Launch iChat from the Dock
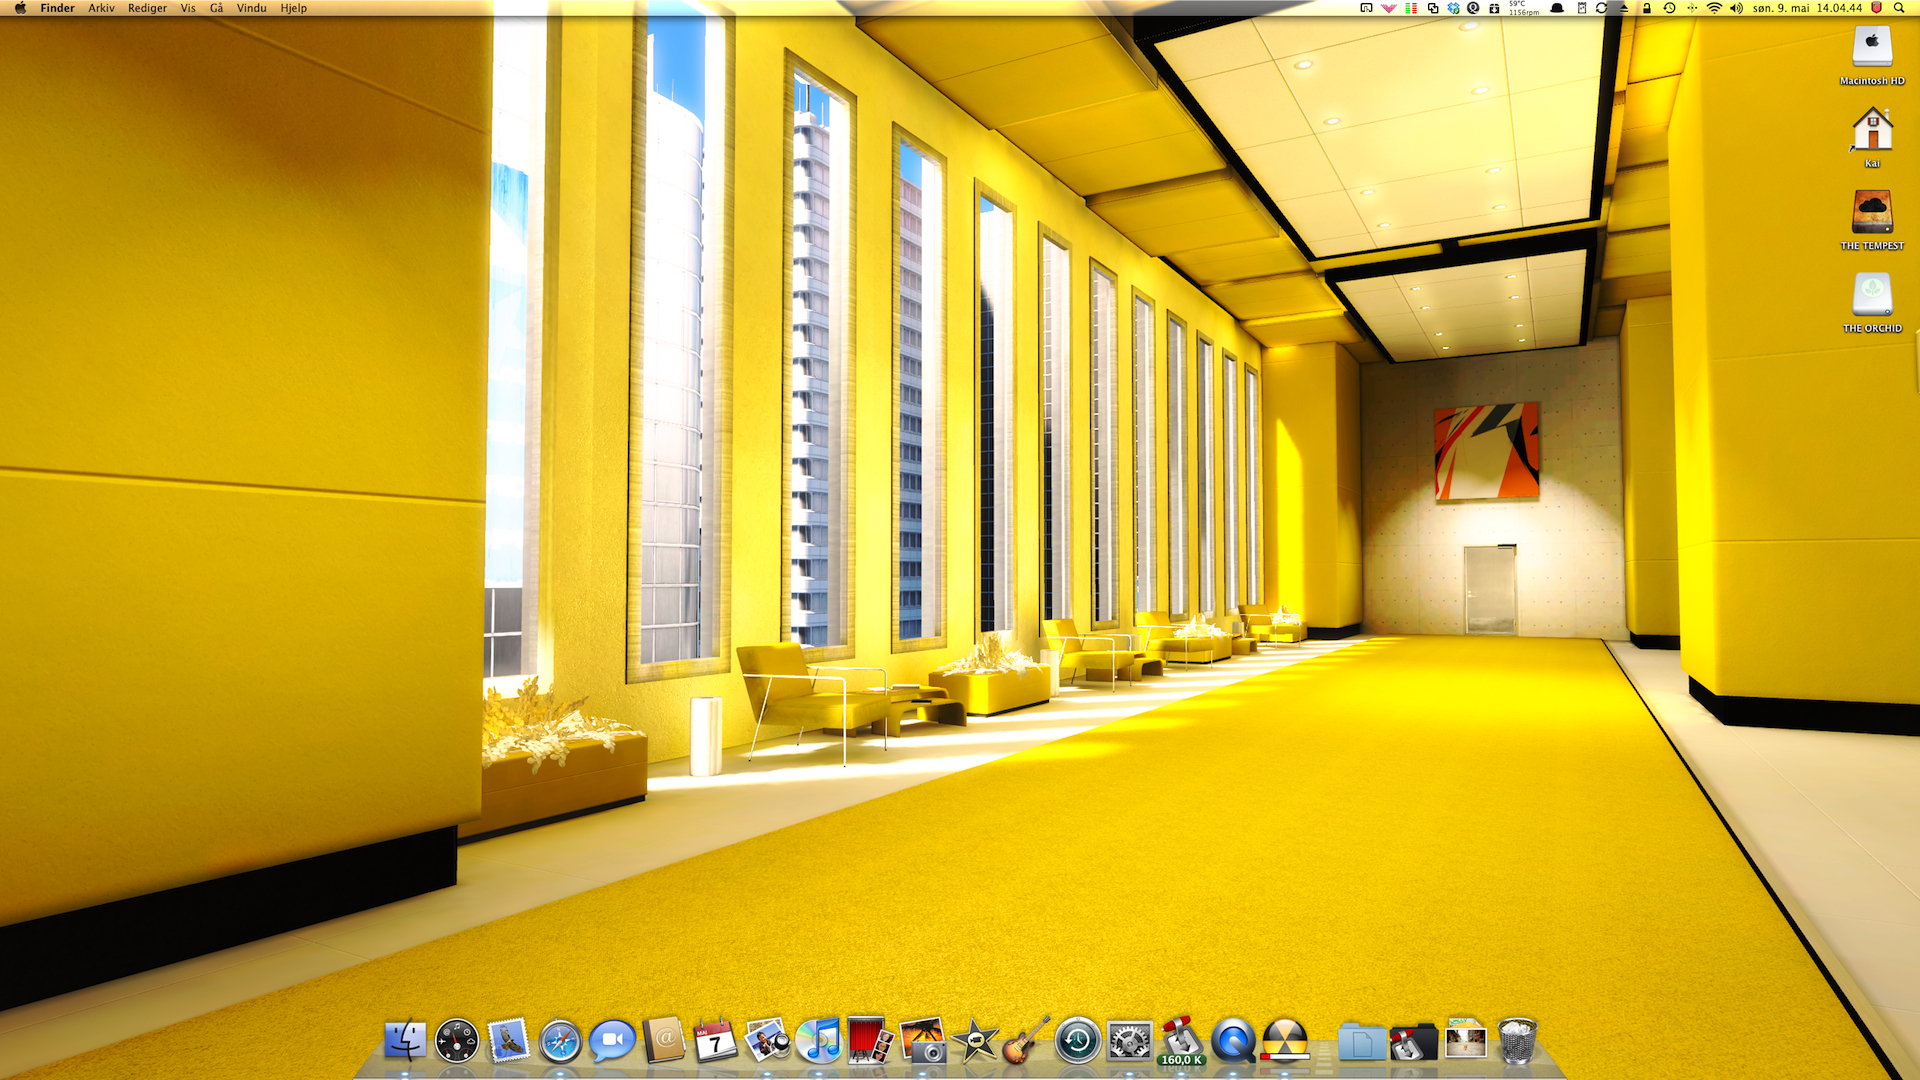 point(612,1042)
